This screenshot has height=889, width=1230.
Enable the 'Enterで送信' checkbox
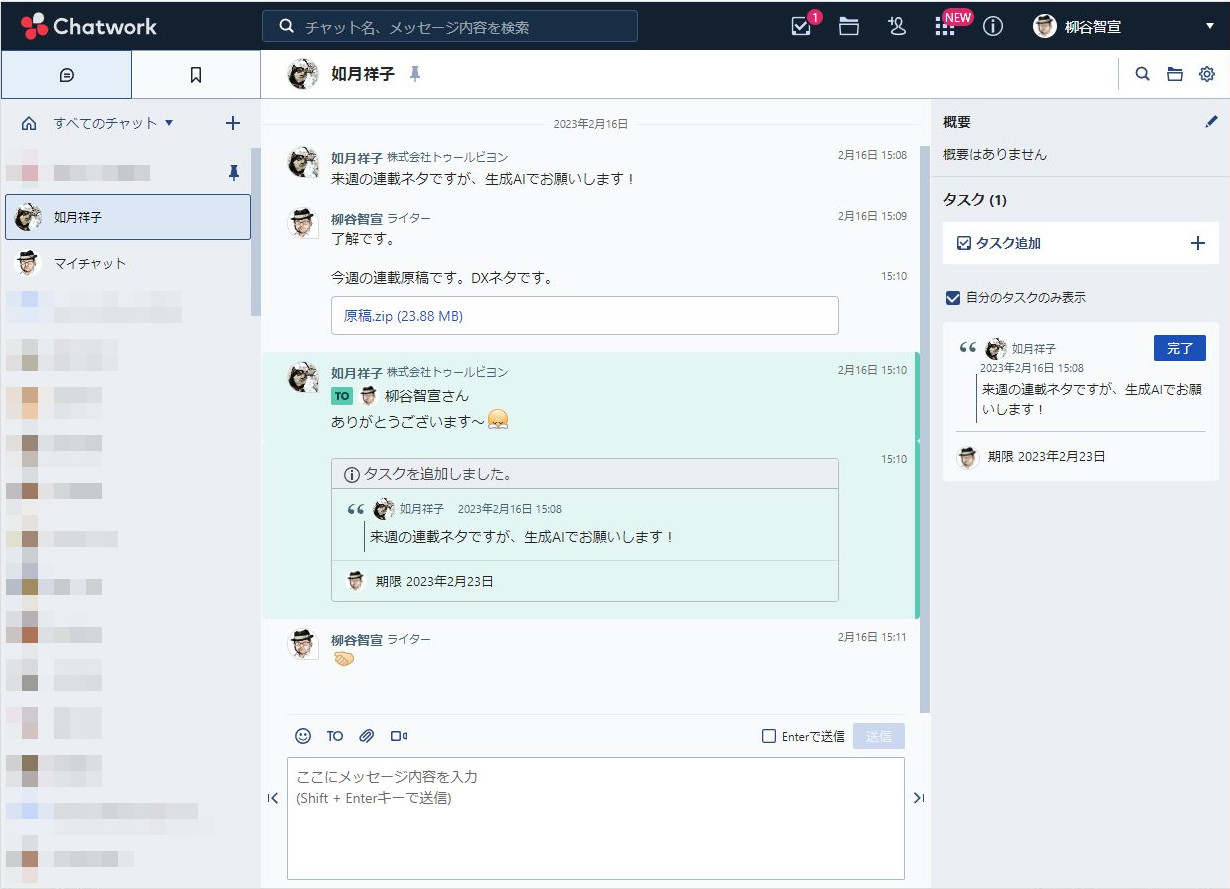(x=769, y=736)
